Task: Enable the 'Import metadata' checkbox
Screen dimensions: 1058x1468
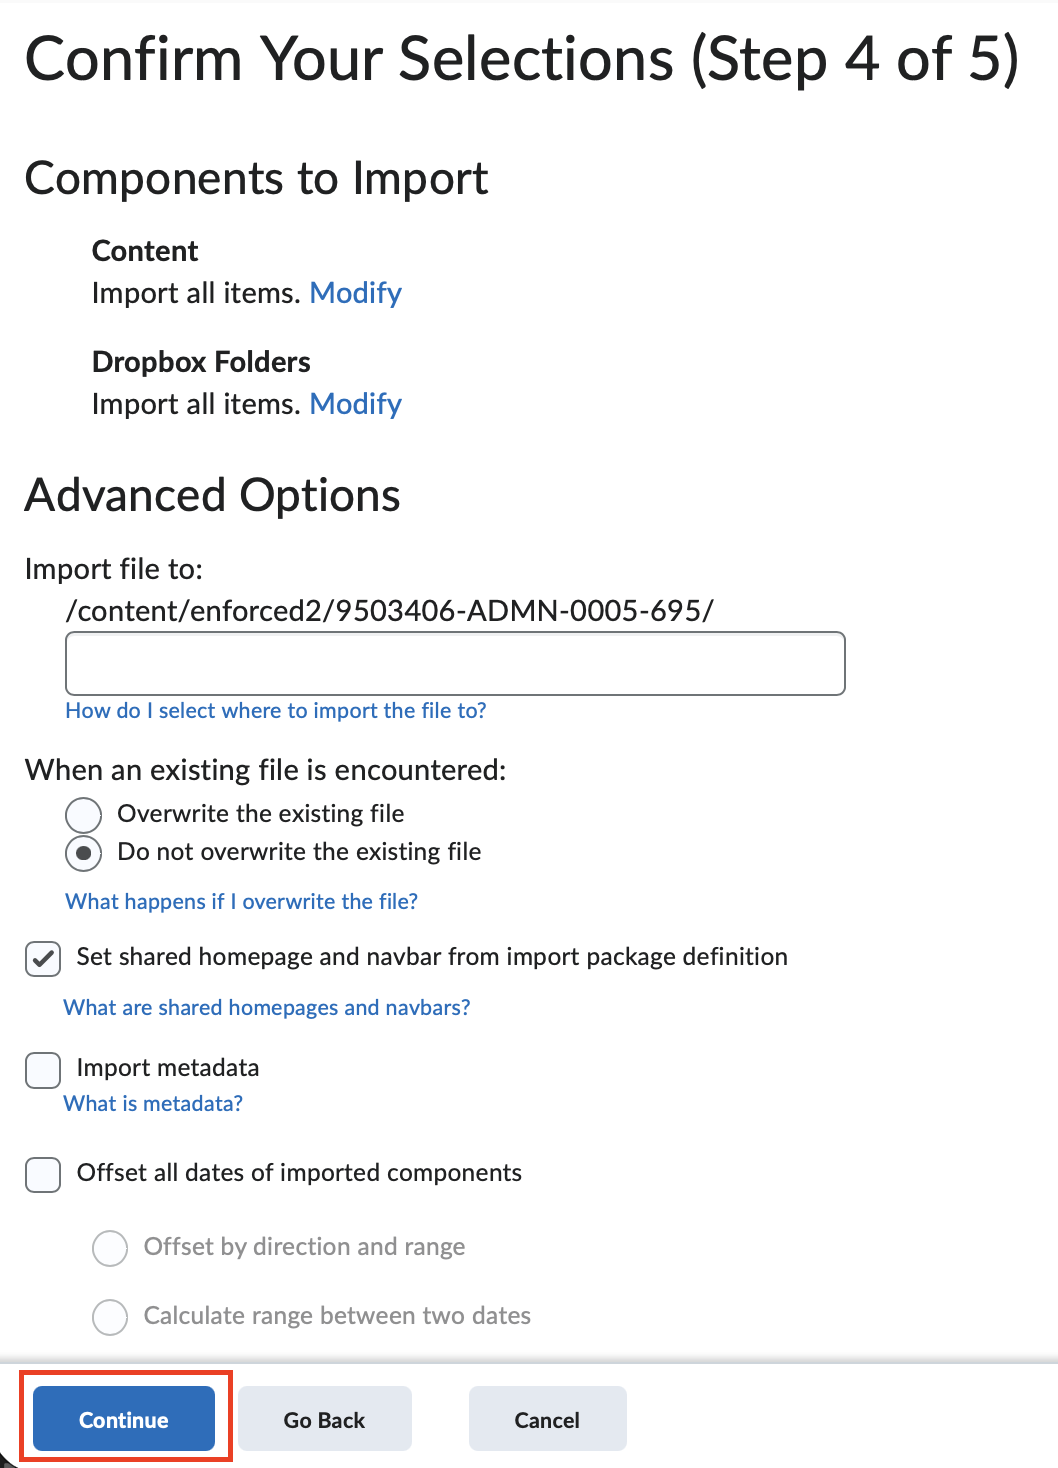Action: 42,1069
